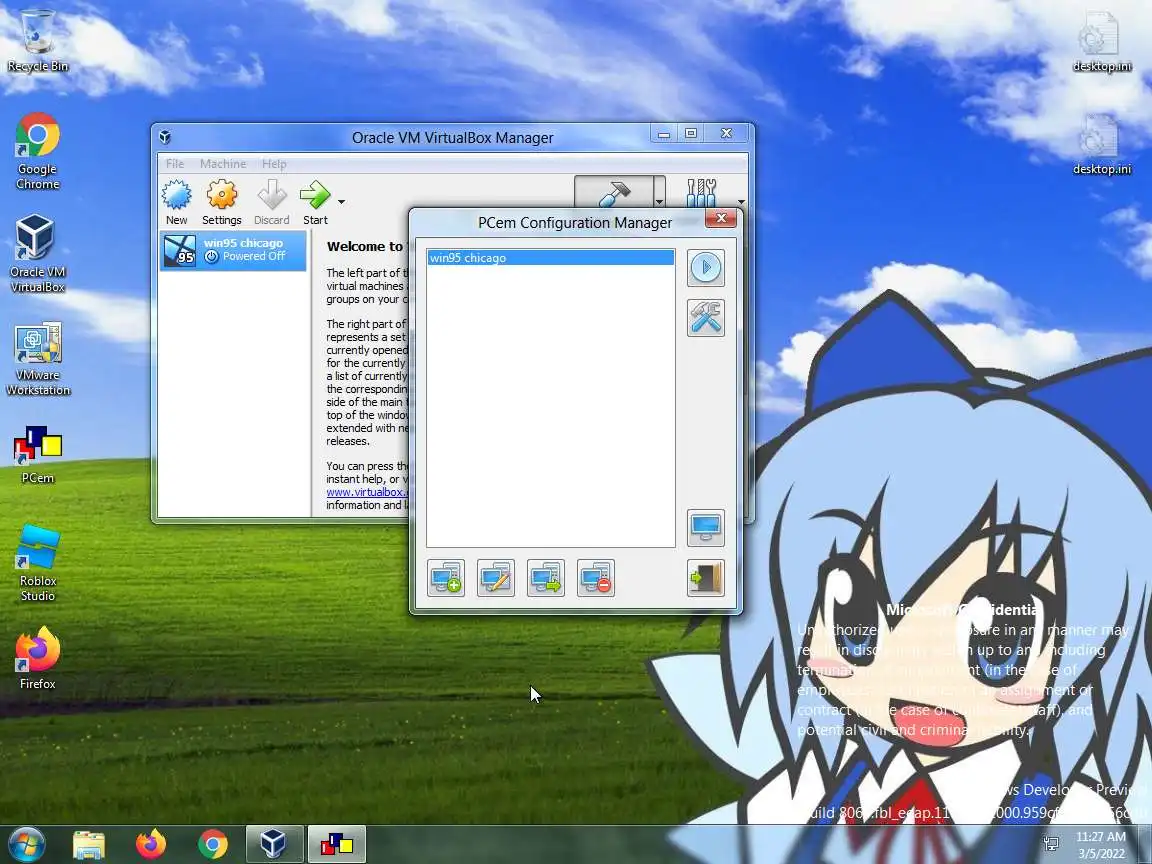This screenshot has width=1152, height=864.
Task: Click the network tray icon
Action: click(1051, 844)
